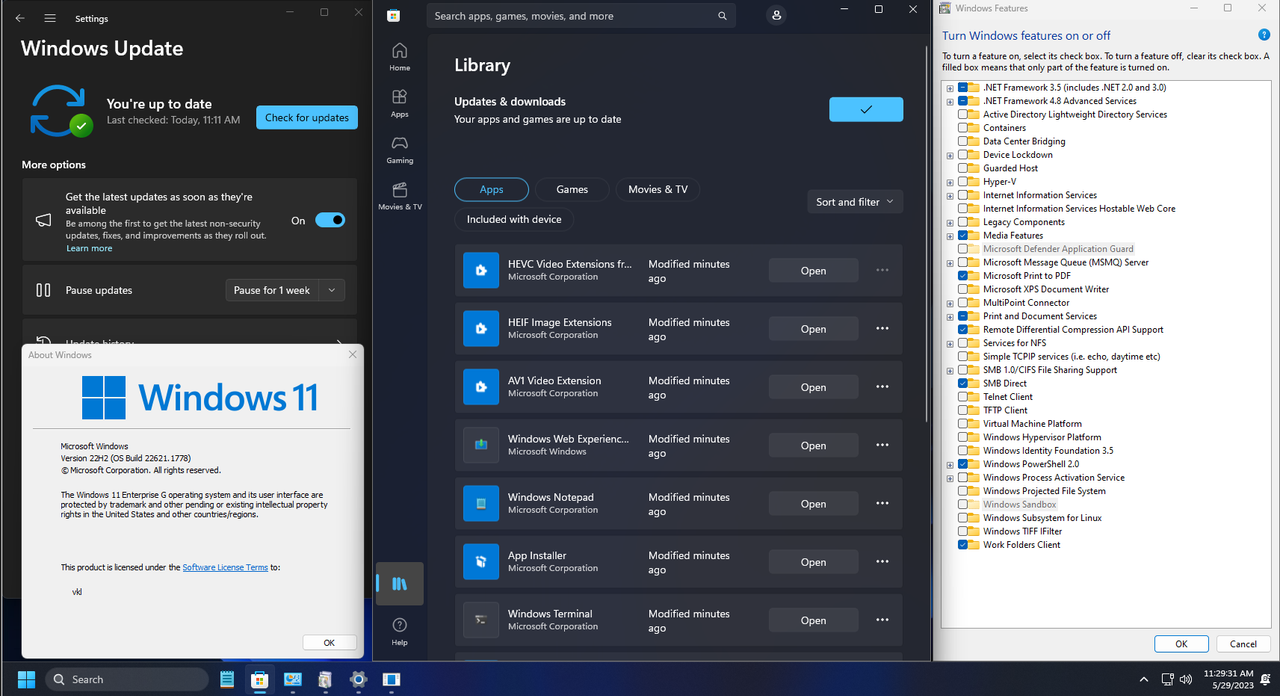Click the search magnifier in Store search box
This screenshot has height=696, width=1280.
pyautogui.click(x=722, y=16)
